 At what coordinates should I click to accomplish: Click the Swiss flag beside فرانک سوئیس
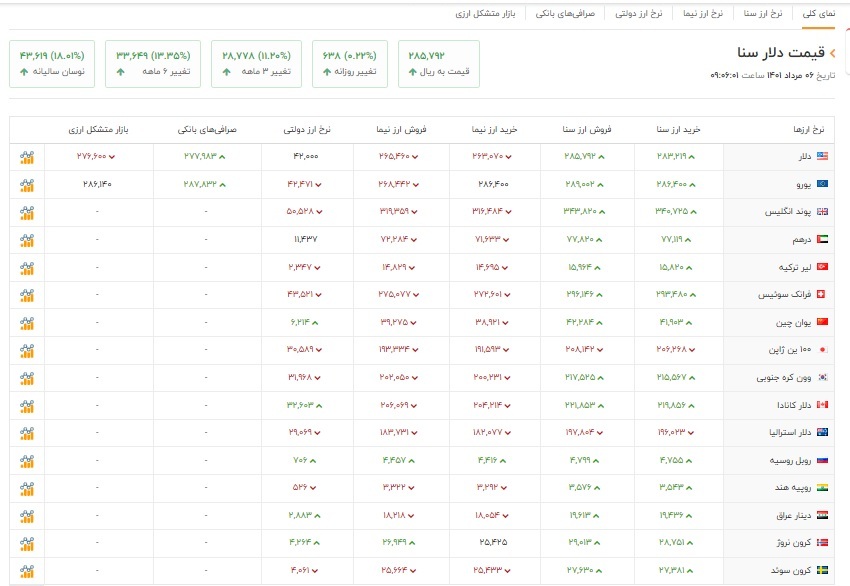pyautogui.click(x=822, y=295)
